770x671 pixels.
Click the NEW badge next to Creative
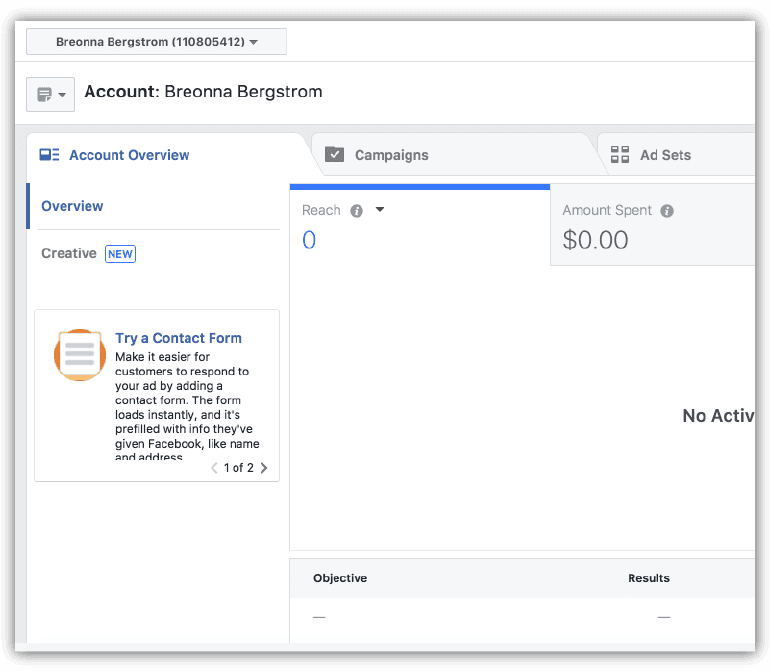click(120, 254)
